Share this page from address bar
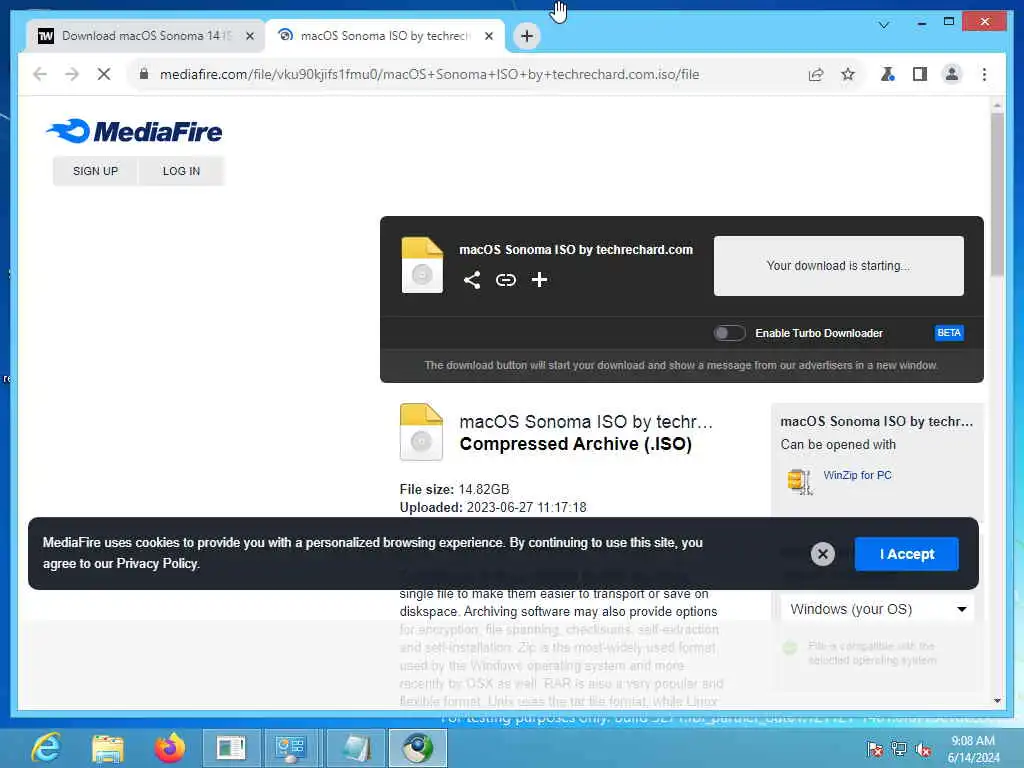 pos(816,74)
